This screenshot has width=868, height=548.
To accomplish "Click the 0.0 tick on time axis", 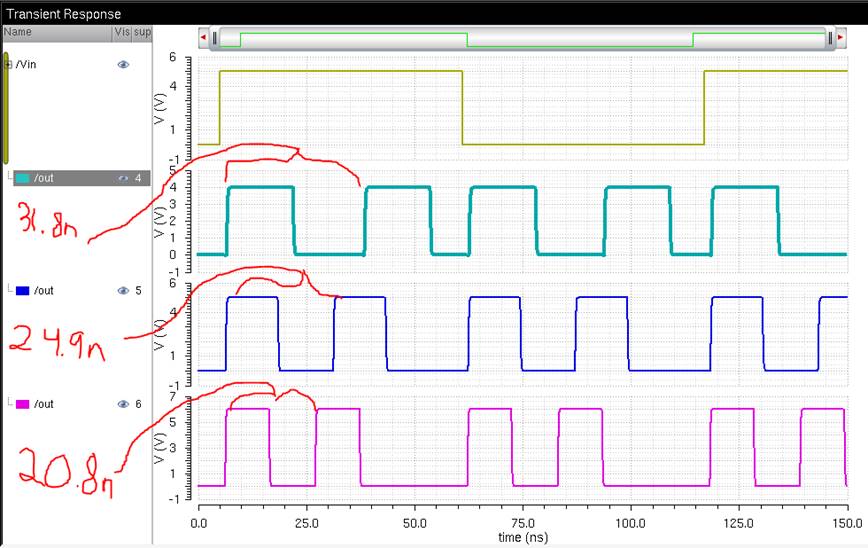I will (199, 523).
